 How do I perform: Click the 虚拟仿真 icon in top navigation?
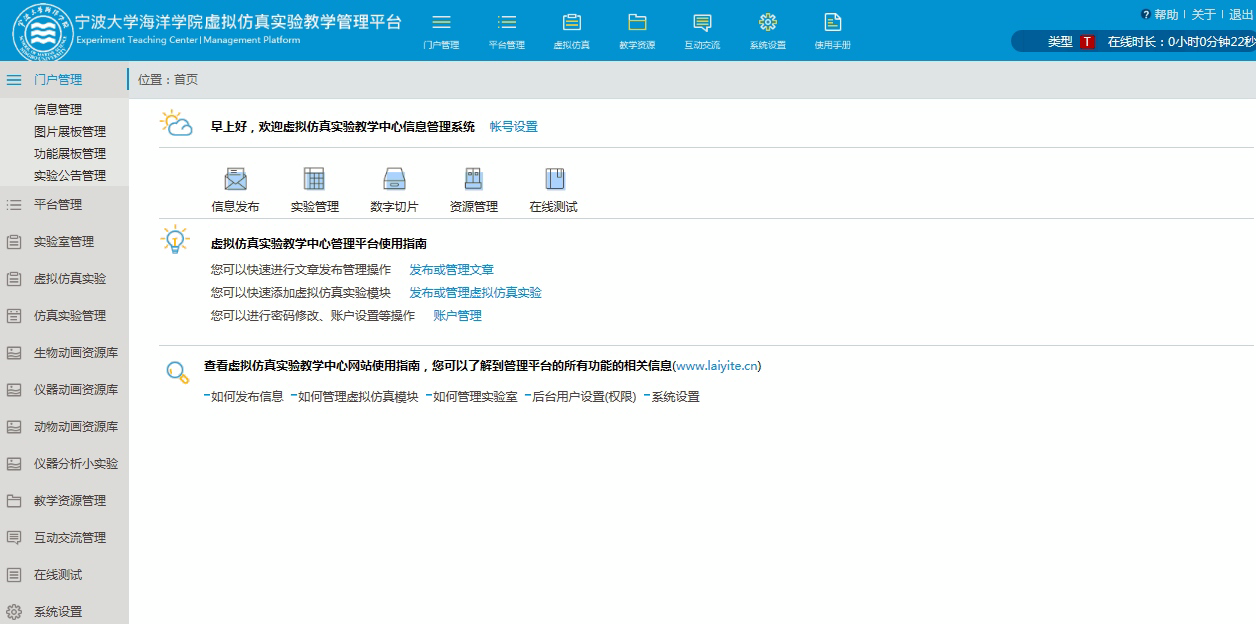point(571,23)
